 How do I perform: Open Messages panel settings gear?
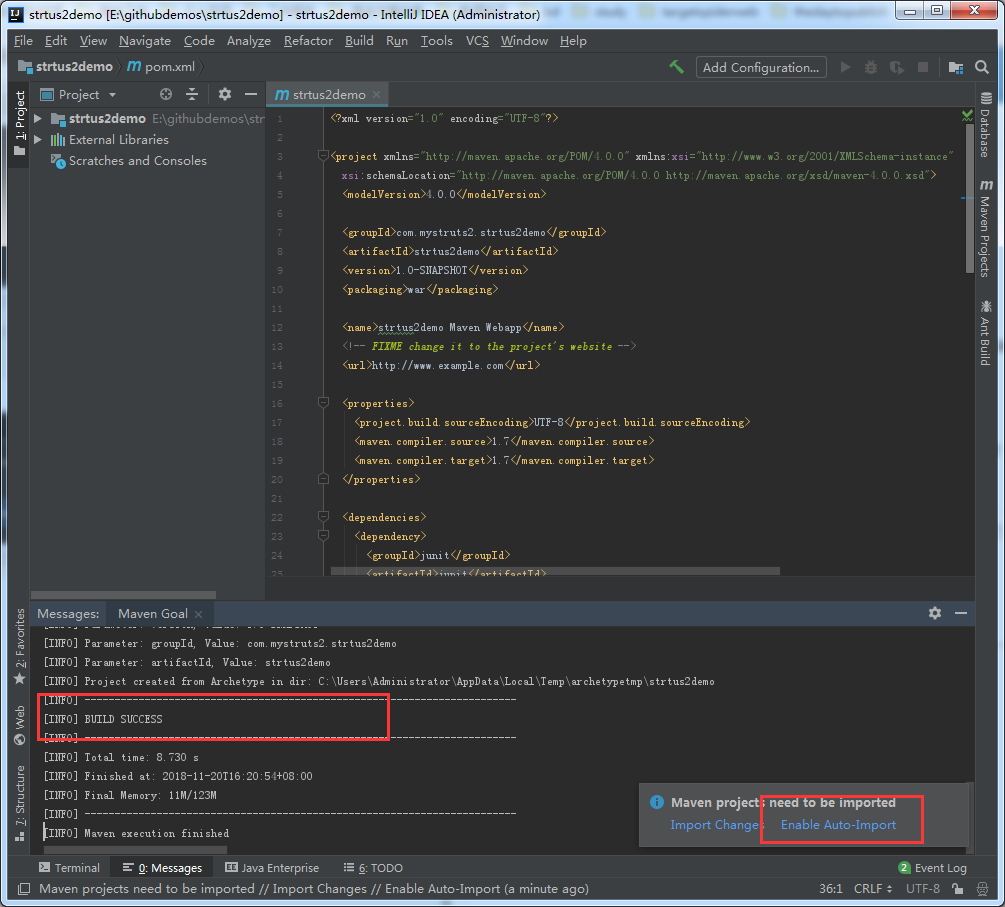934,613
